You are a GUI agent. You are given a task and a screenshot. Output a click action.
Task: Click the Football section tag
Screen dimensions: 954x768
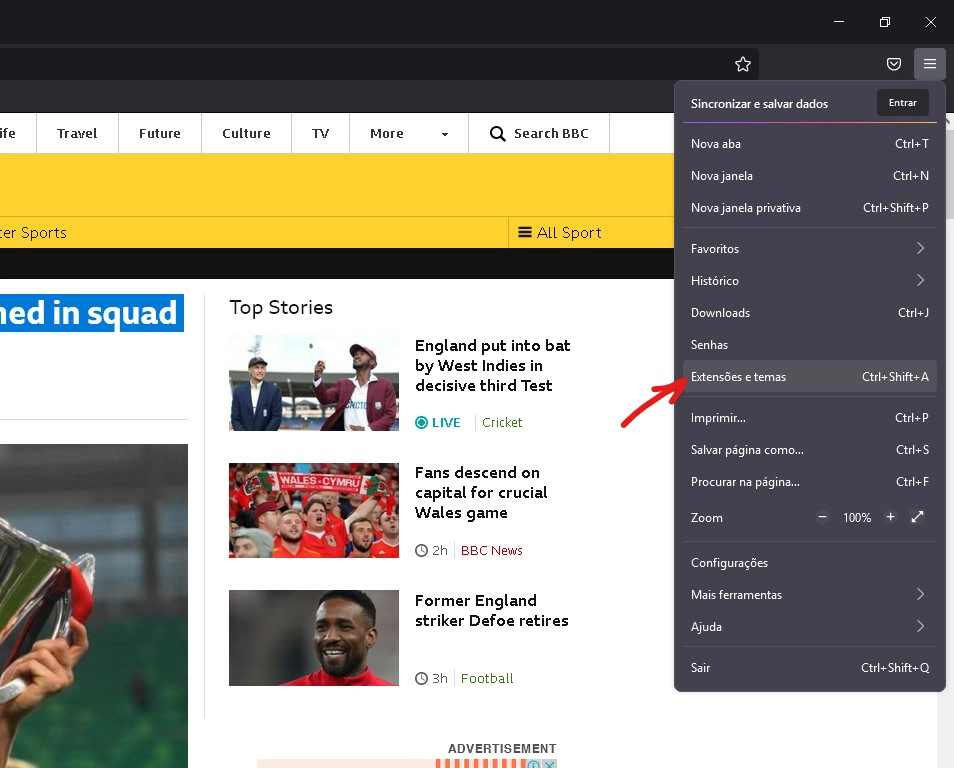(x=487, y=679)
